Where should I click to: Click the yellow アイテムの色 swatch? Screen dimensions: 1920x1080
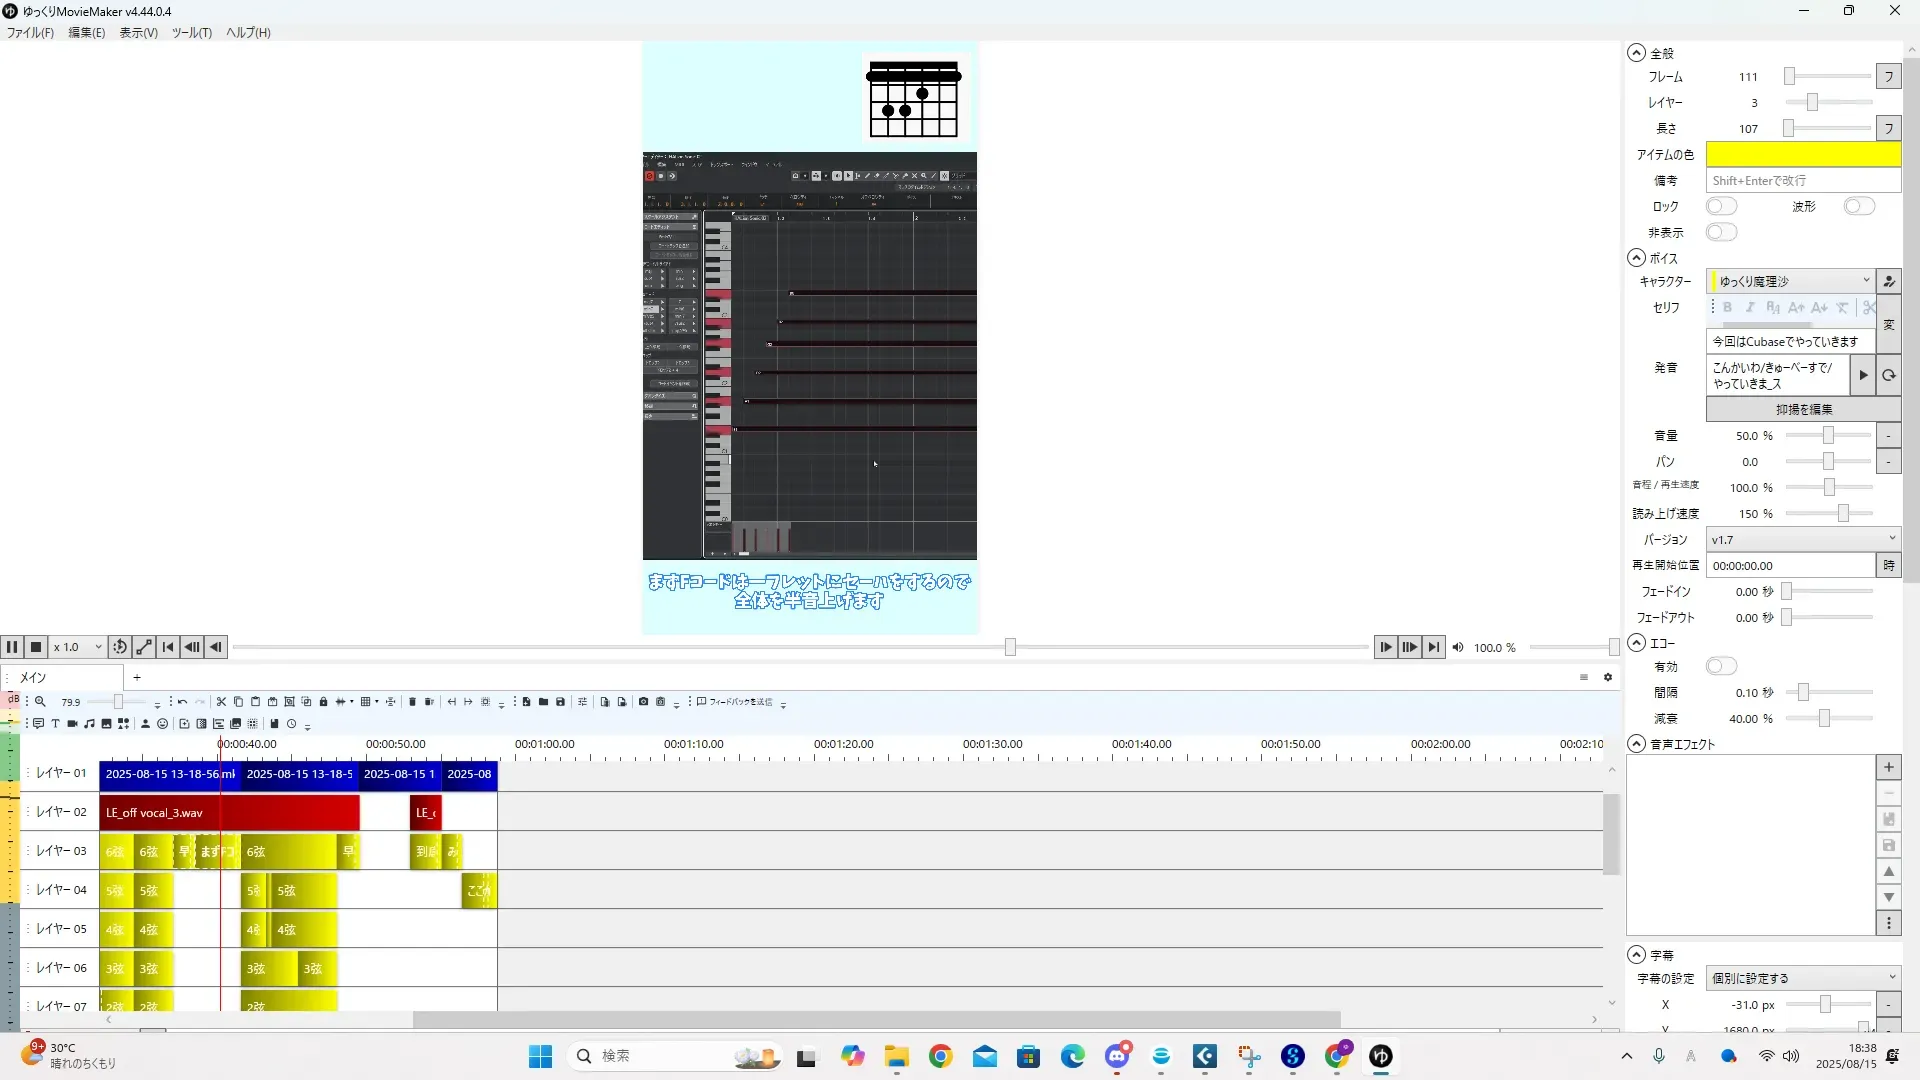pos(1803,154)
